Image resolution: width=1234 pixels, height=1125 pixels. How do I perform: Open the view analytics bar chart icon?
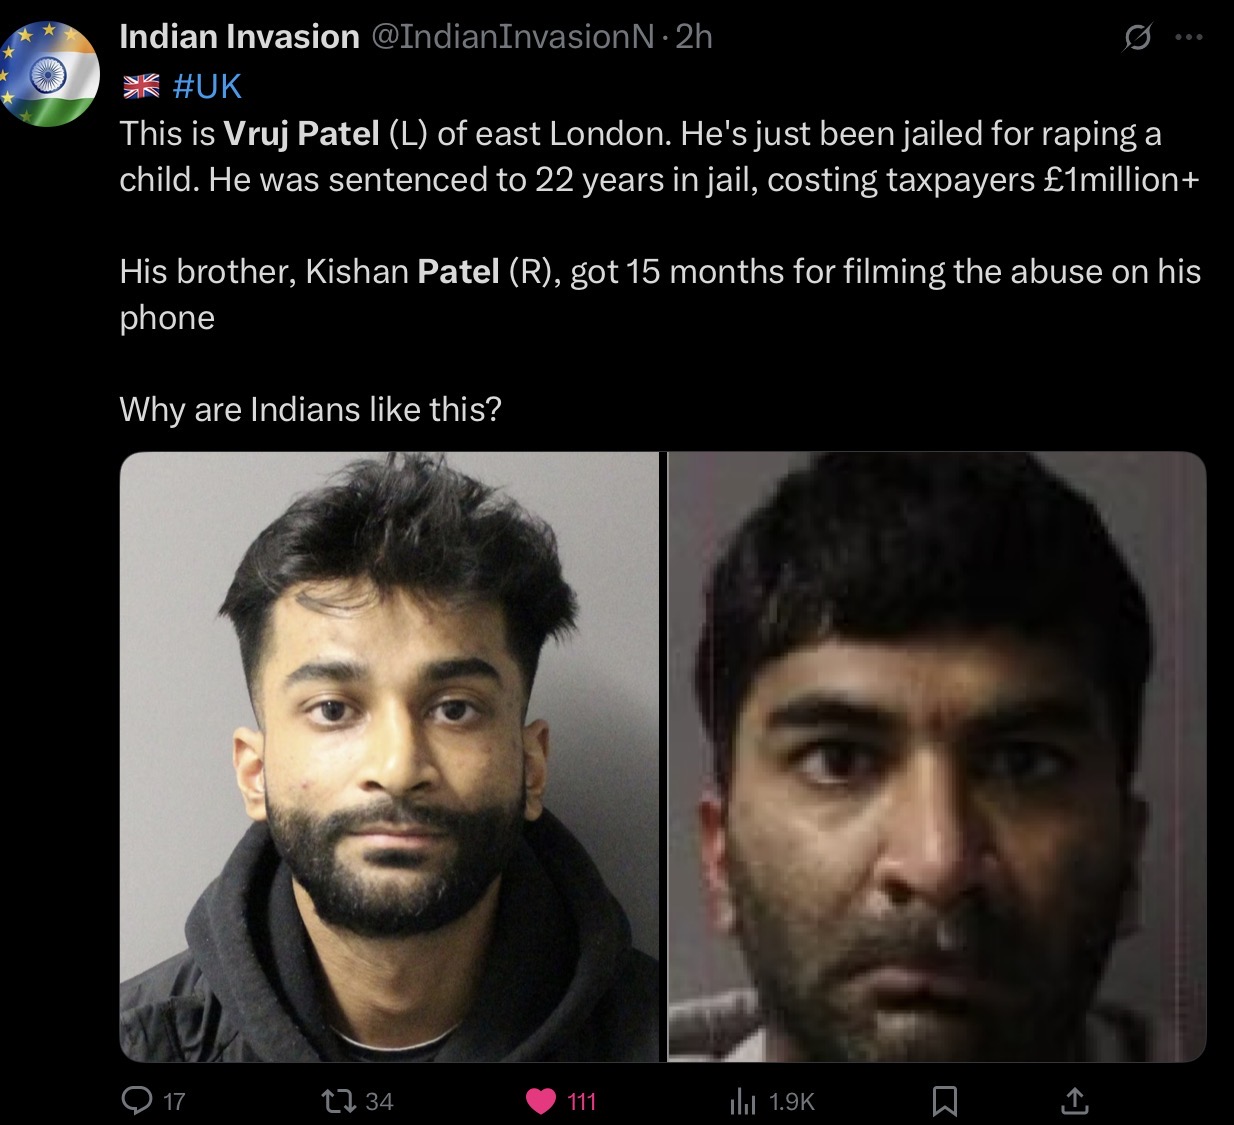pos(743,1102)
